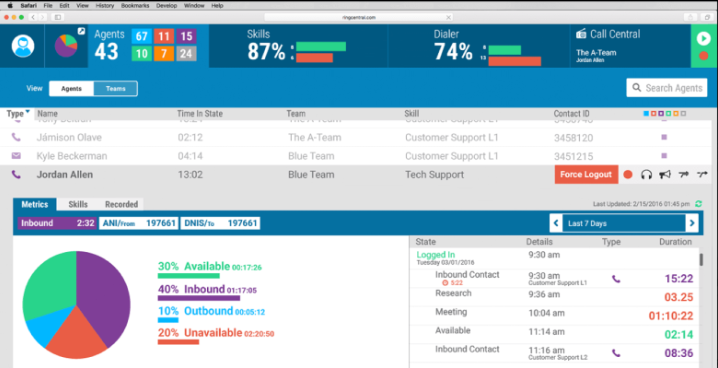
Task: Toggle the purple status filter square
Action: pos(661,114)
